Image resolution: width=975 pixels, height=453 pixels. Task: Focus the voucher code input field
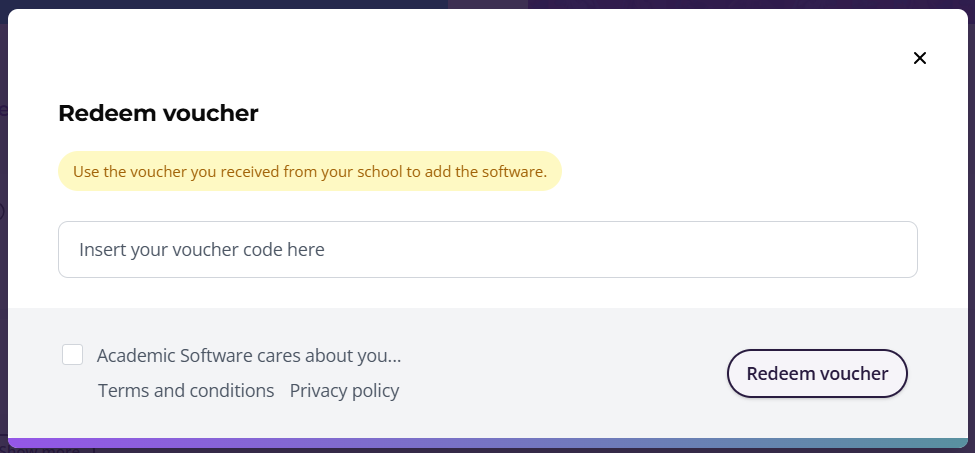point(487,249)
